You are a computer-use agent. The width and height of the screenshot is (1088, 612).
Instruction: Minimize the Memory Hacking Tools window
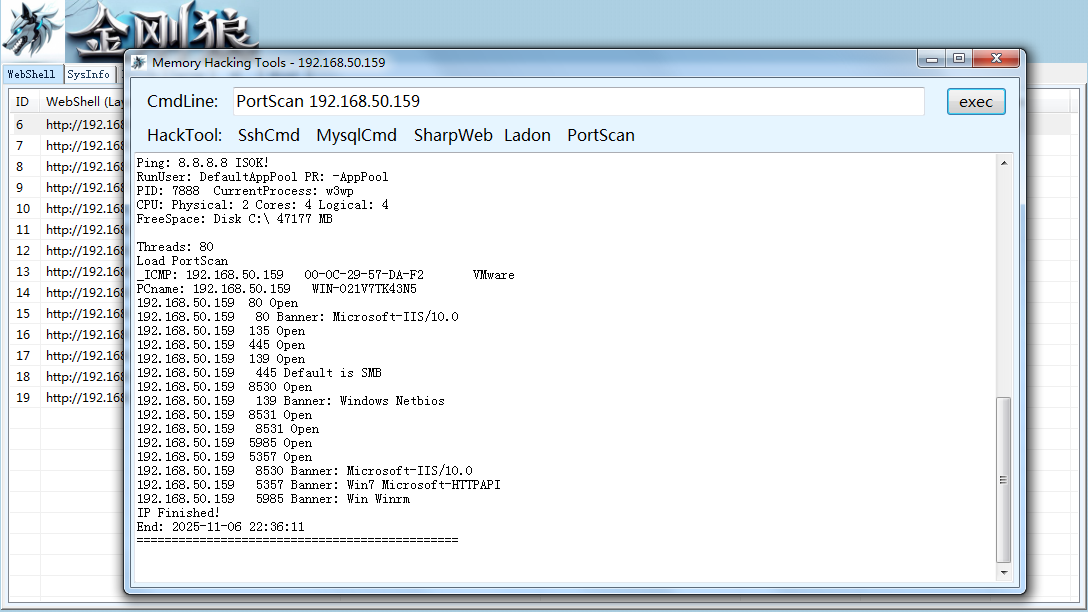932,59
